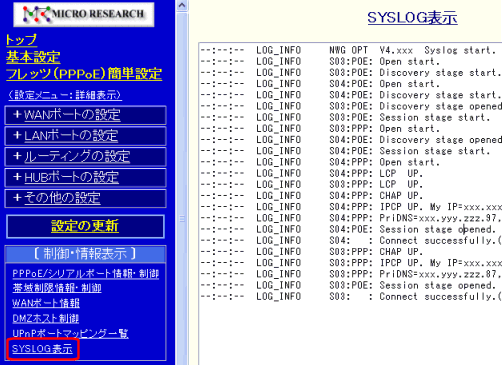Open 帯域制限情報・制御 page
Image resolution: width=502 pixels, height=365 pixels.
pos(57,288)
